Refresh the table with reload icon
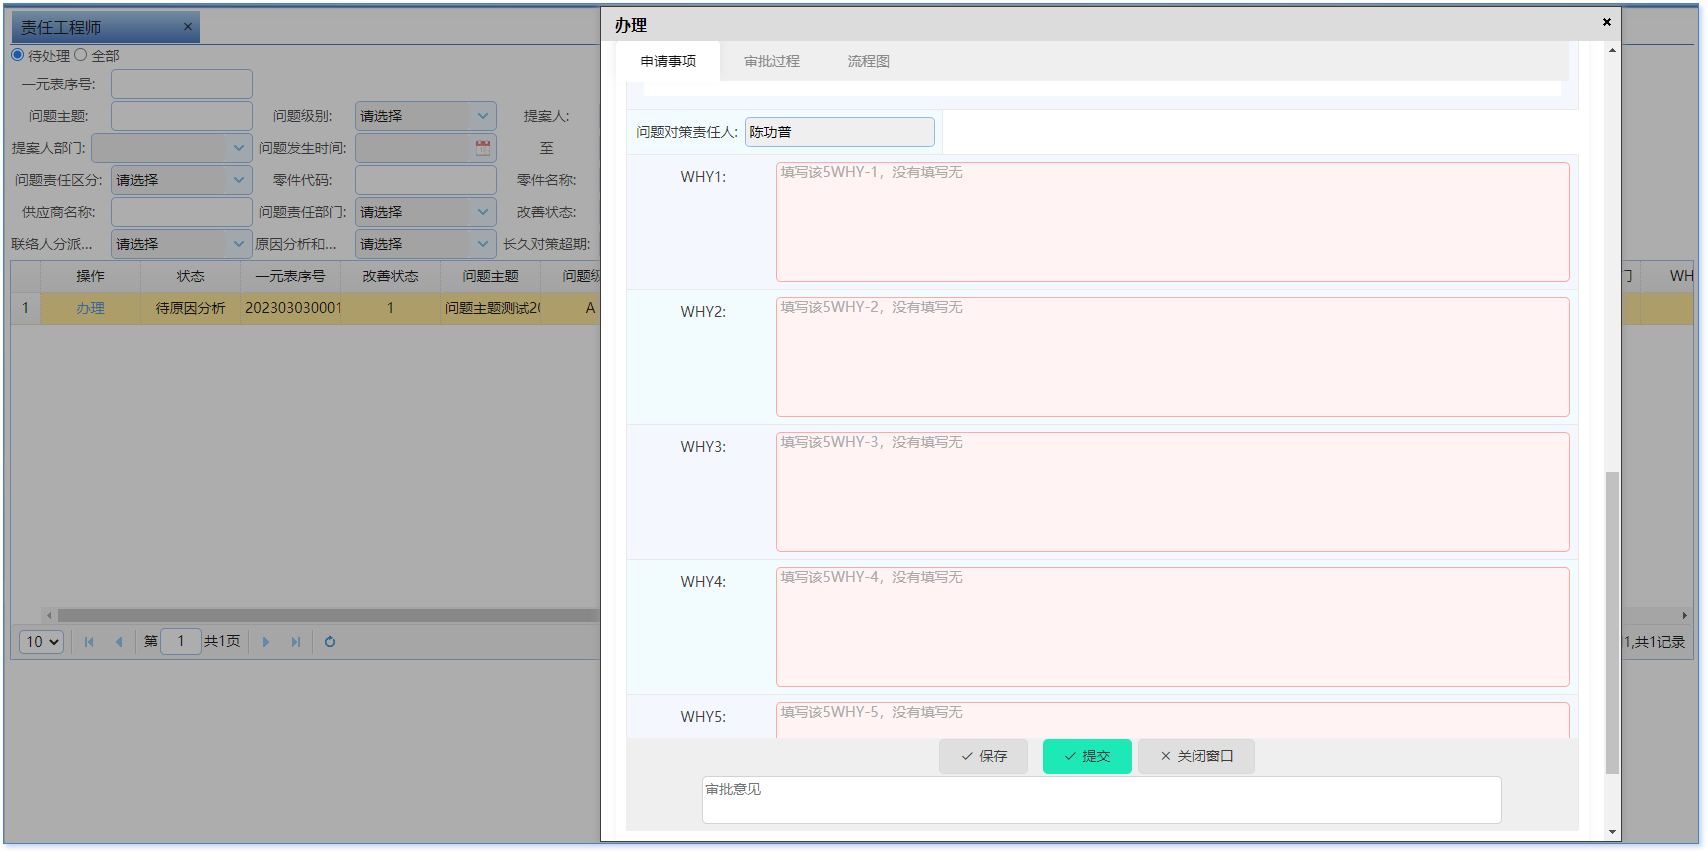 pos(330,642)
